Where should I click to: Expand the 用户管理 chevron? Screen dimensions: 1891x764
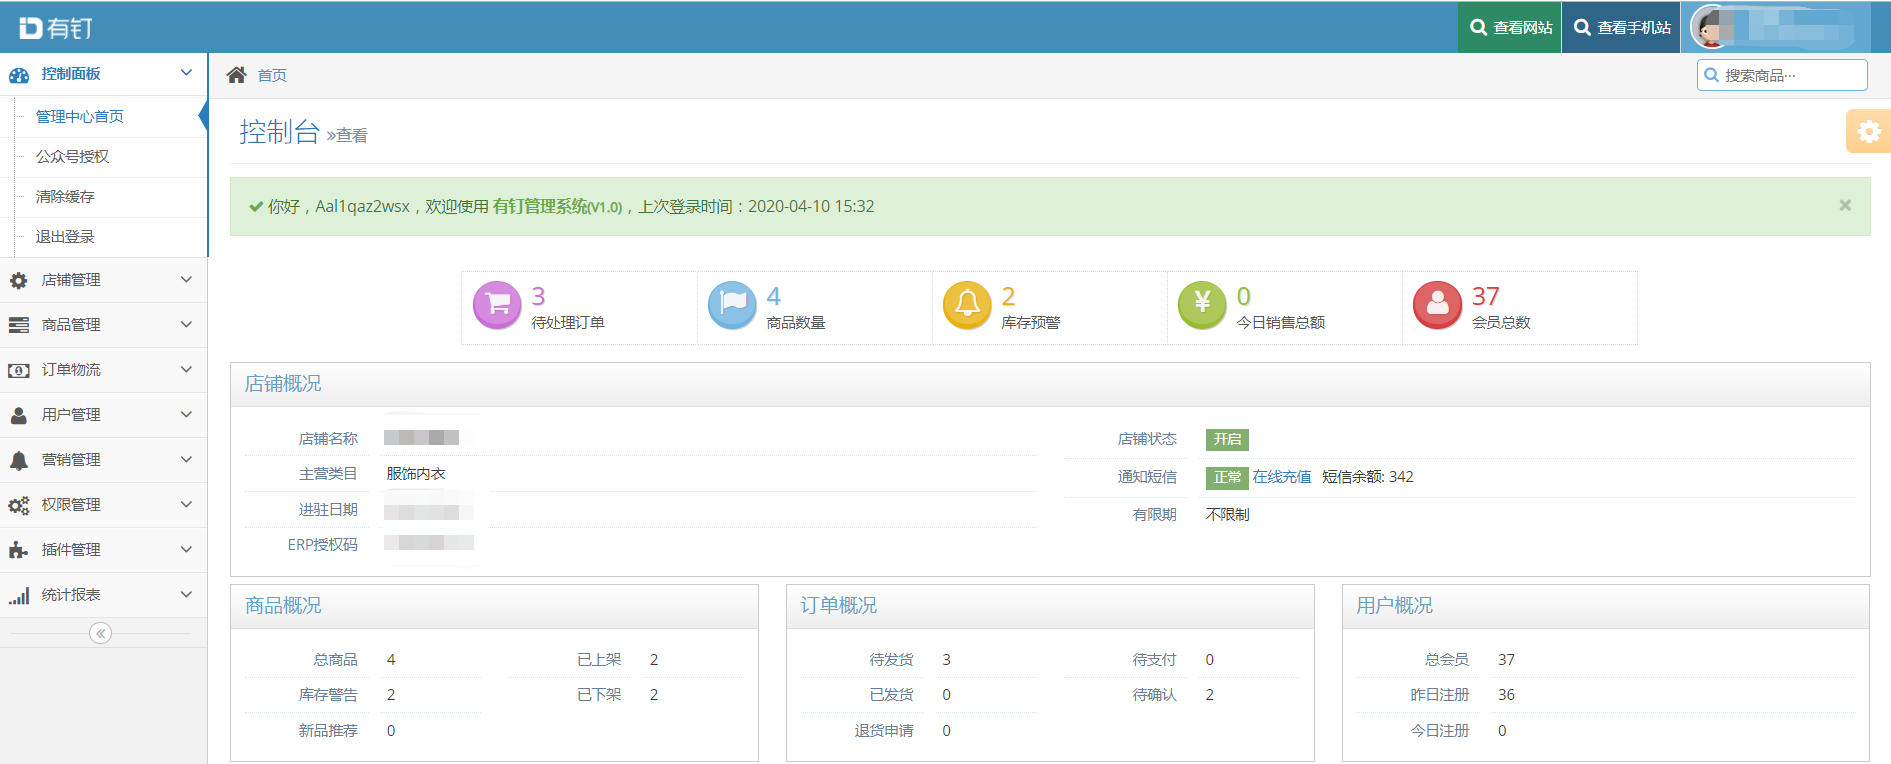(x=186, y=414)
